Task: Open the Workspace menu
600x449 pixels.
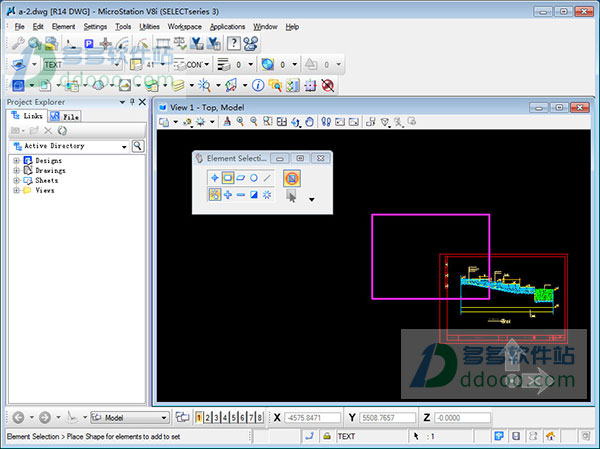Action: tap(184, 26)
